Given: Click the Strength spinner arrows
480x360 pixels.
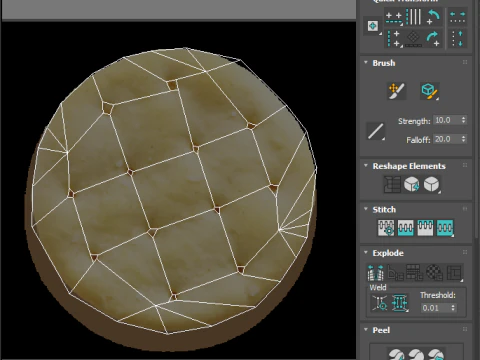Looking at the screenshot, I should [x=464, y=120].
